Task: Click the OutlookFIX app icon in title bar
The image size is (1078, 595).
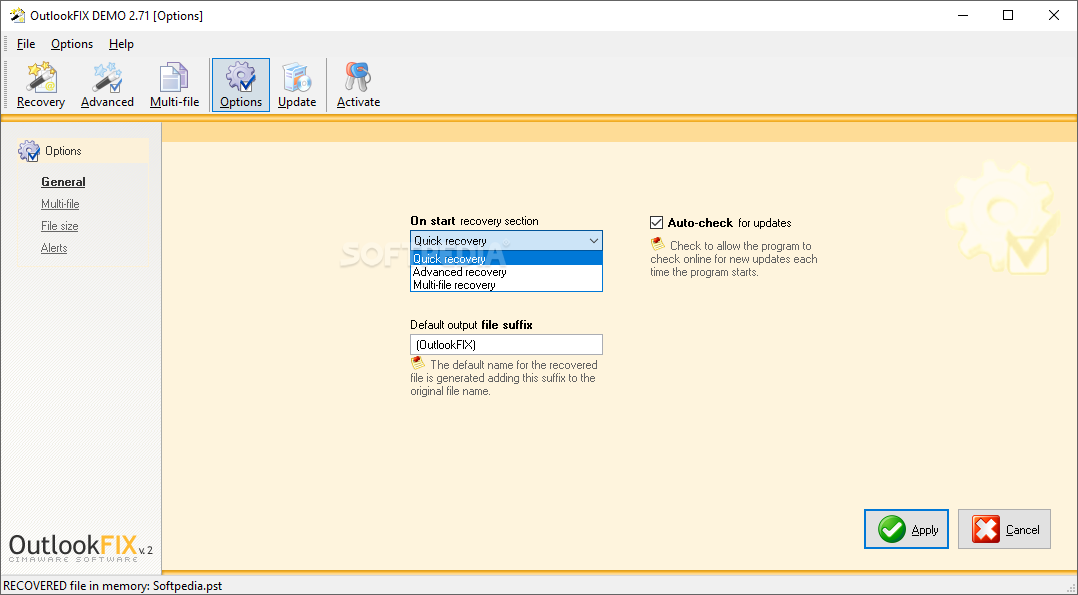Action: tap(16, 15)
